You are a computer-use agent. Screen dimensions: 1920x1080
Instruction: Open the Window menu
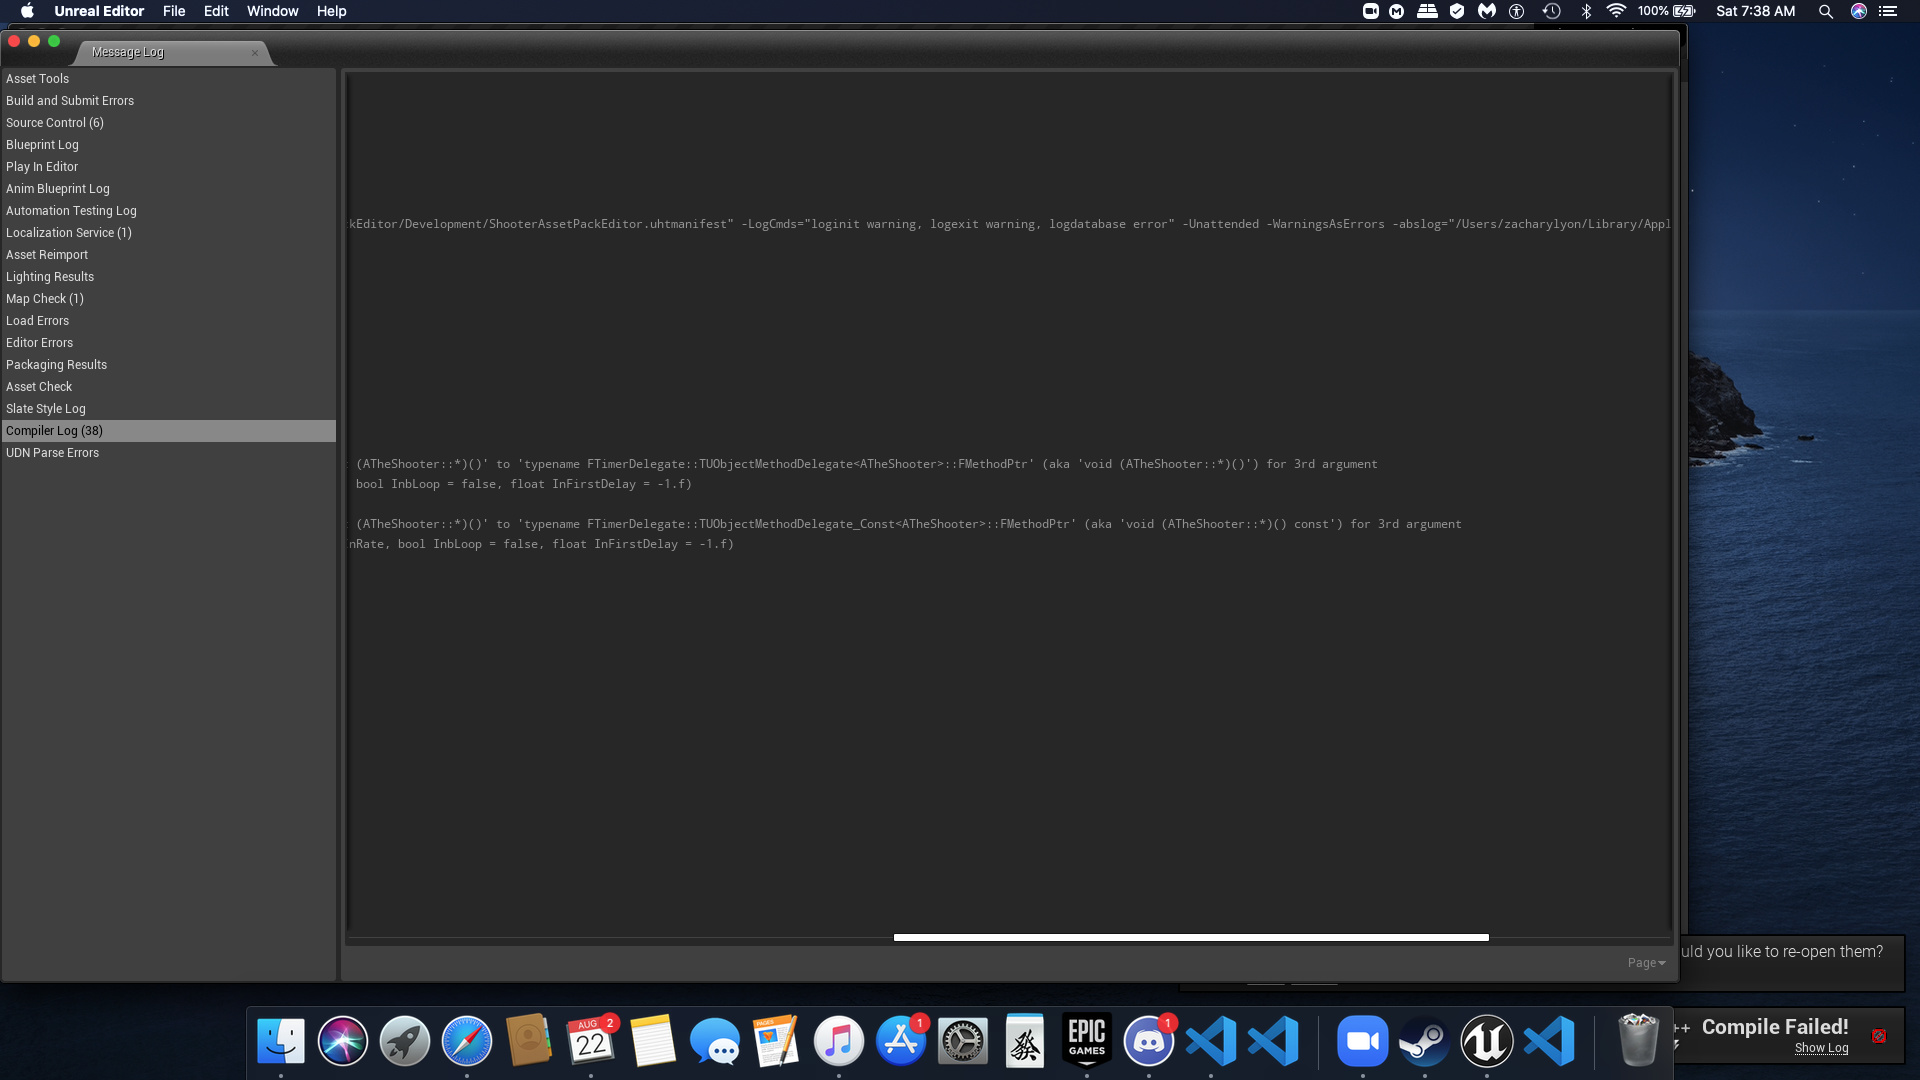pos(272,12)
